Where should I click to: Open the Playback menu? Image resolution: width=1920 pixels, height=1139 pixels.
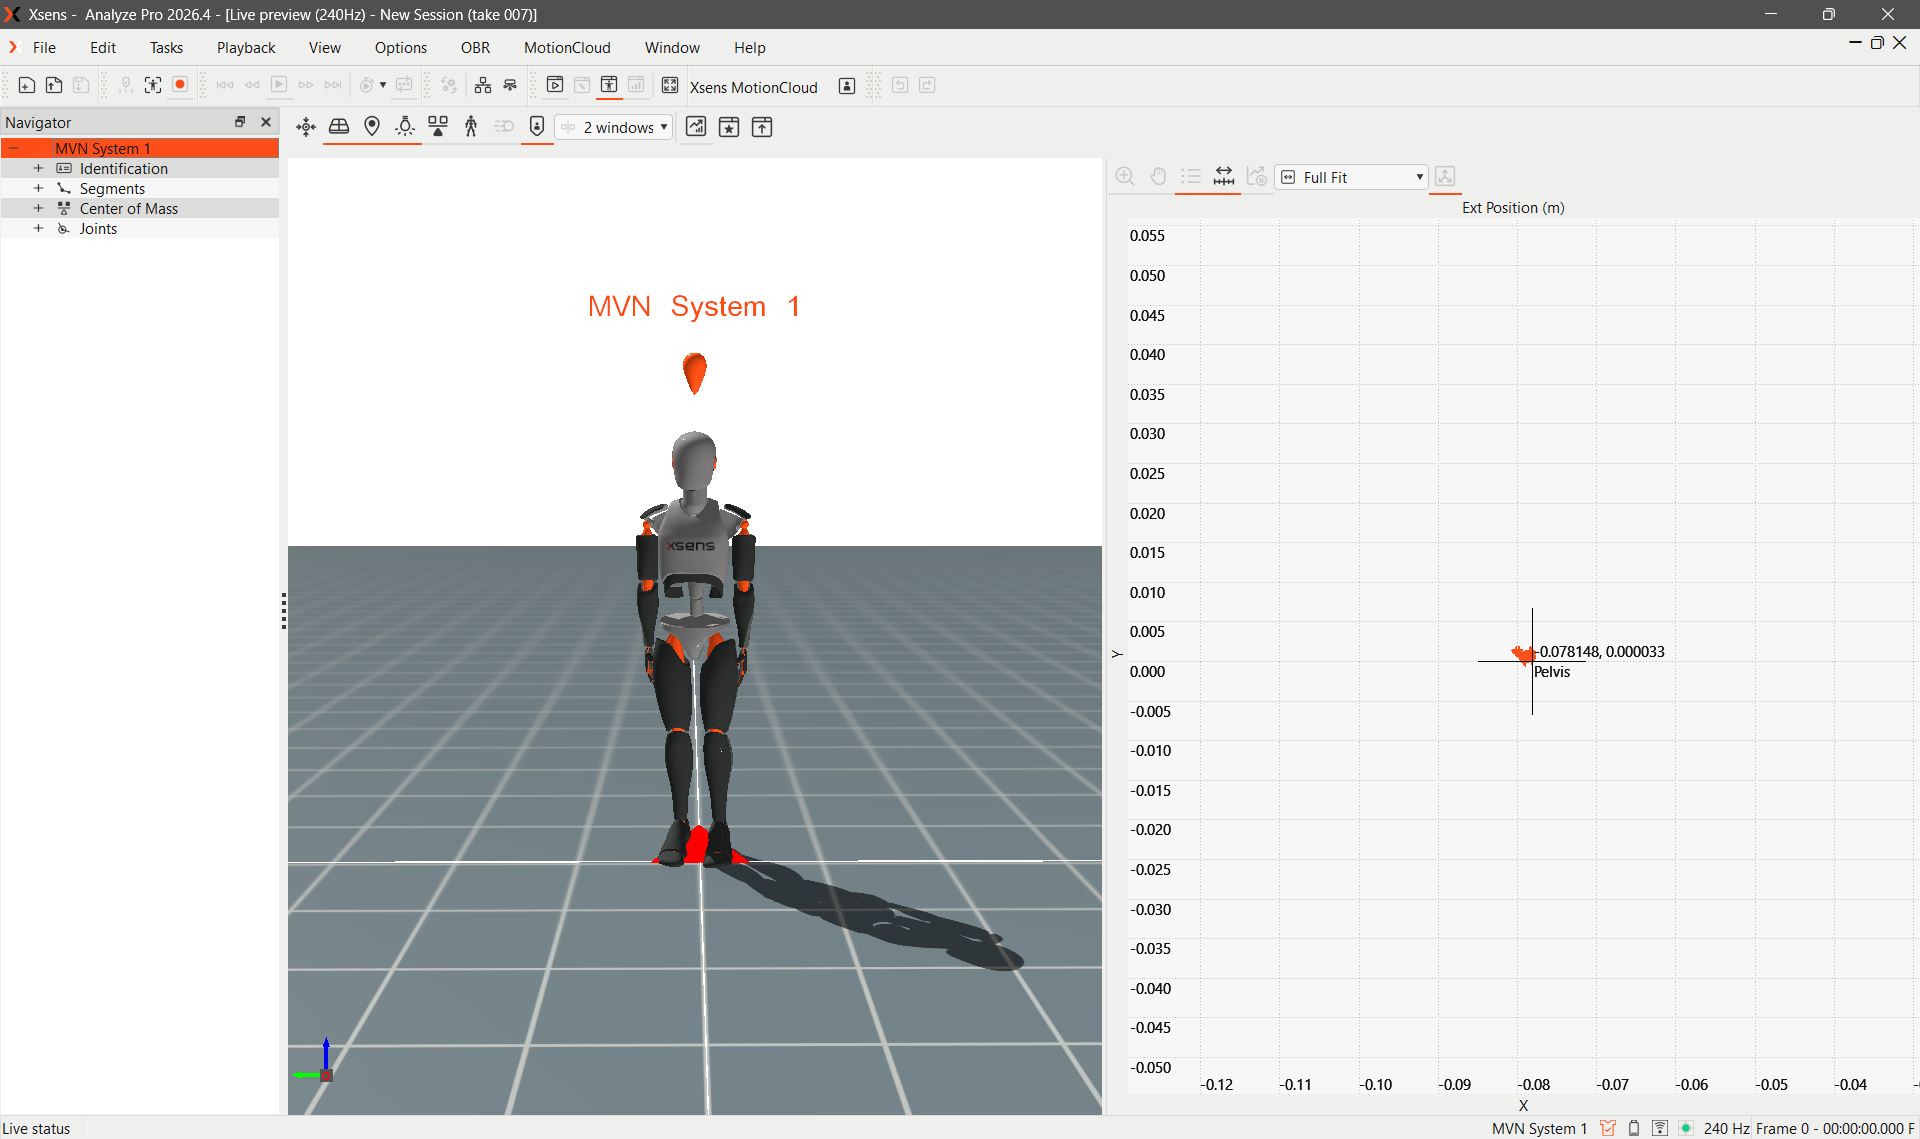(x=246, y=48)
